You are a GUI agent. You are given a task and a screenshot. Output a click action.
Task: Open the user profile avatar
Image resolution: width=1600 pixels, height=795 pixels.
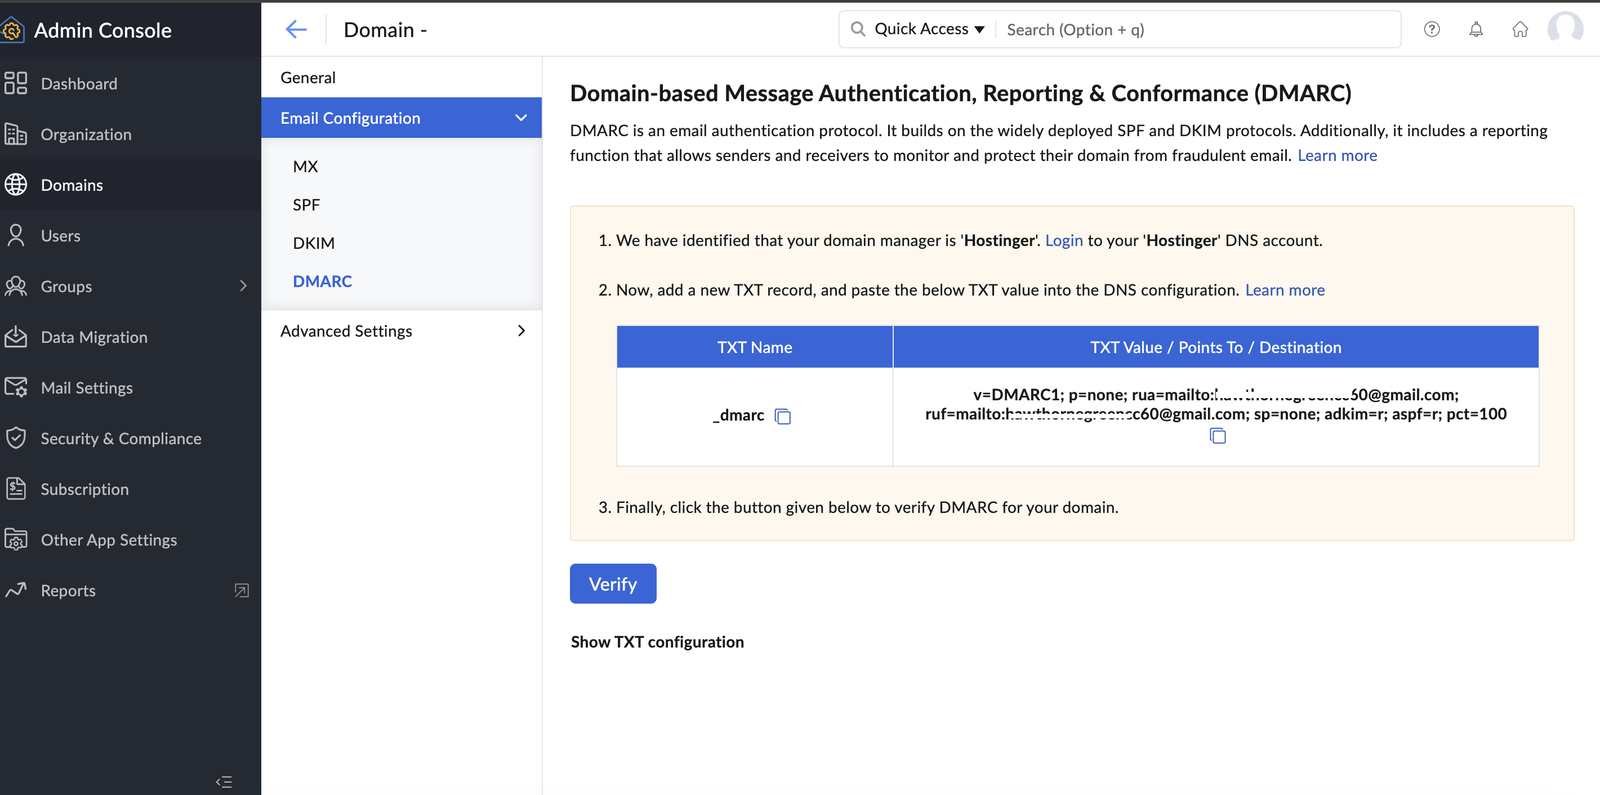1565,28
